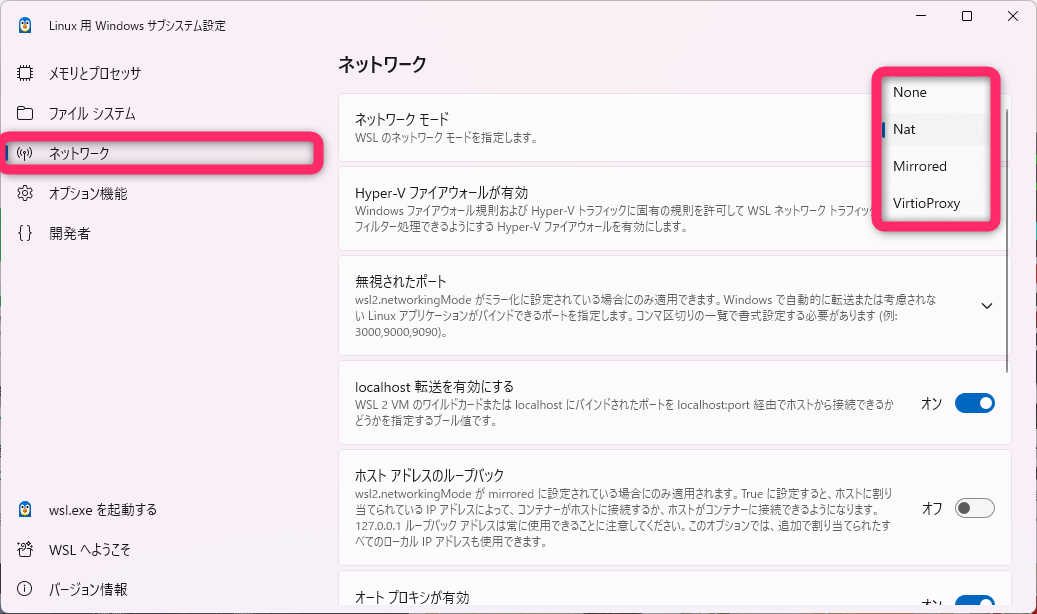The height and width of the screenshot is (614, 1037).
Task: Open the ファイル システム settings page
Action: click(x=162, y=113)
